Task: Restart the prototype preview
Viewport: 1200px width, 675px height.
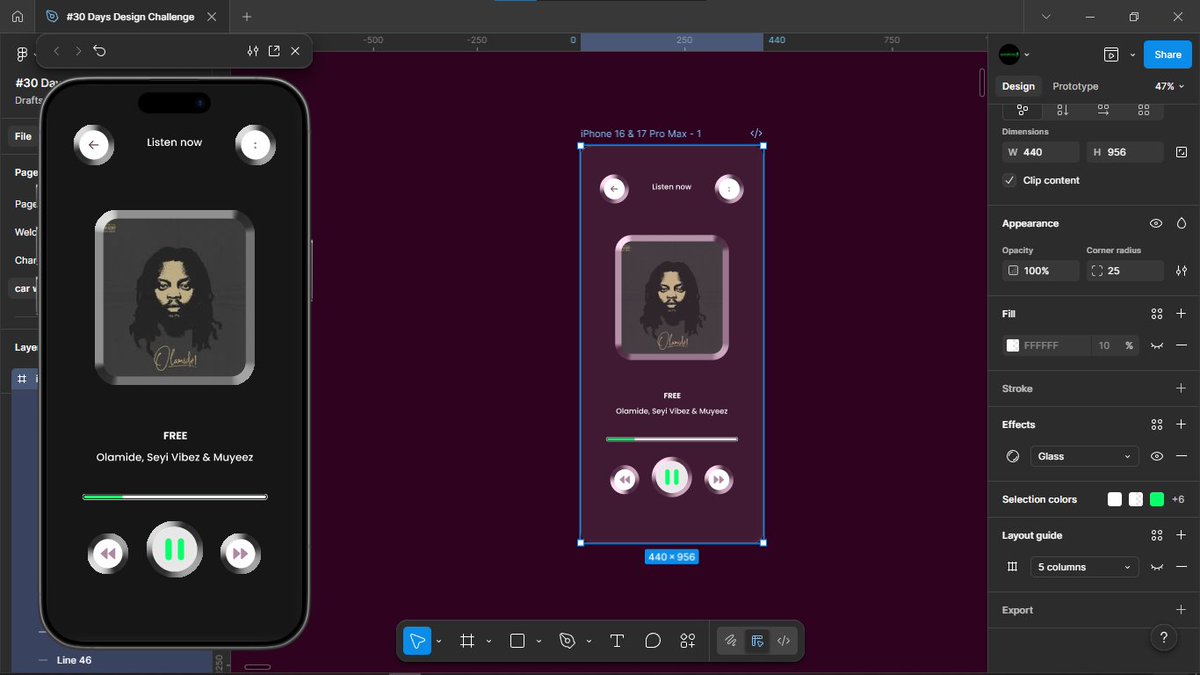Action: tap(100, 51)
